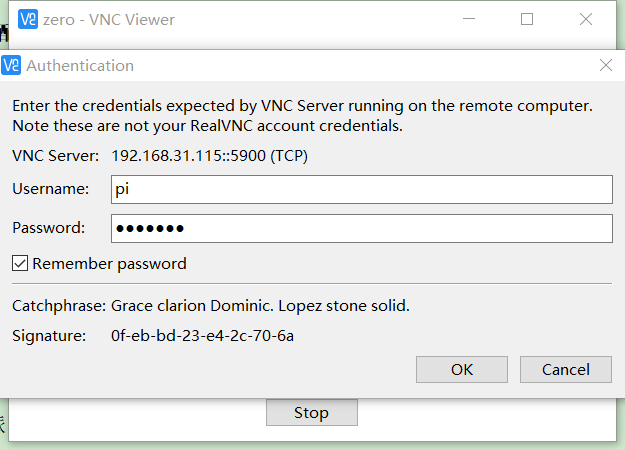
Task: Click the Signature value 0f-eb-bd-23-e4-2c-70-6a
Action: (x=202, y=336)
